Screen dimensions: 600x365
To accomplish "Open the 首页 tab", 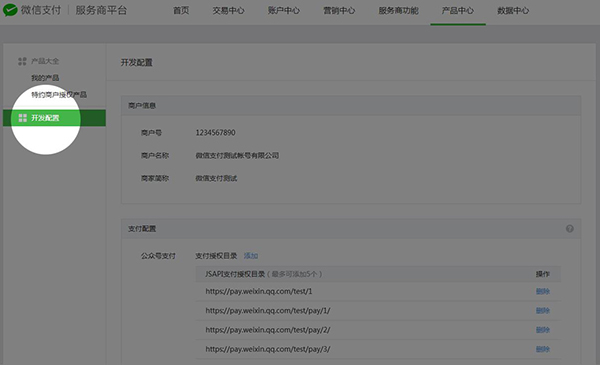I will pyautogui.click(x=181, y=11).
